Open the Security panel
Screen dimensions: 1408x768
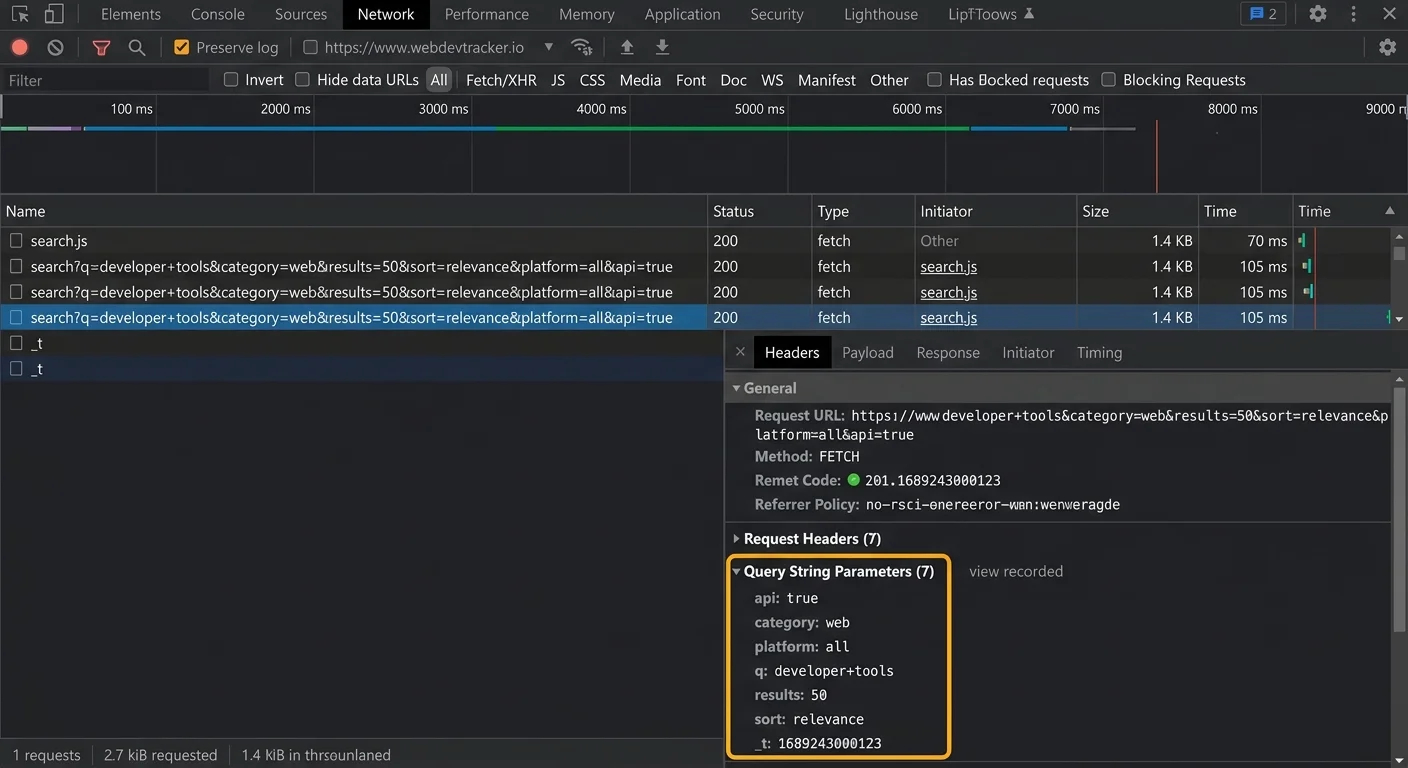tap(777, 14)
